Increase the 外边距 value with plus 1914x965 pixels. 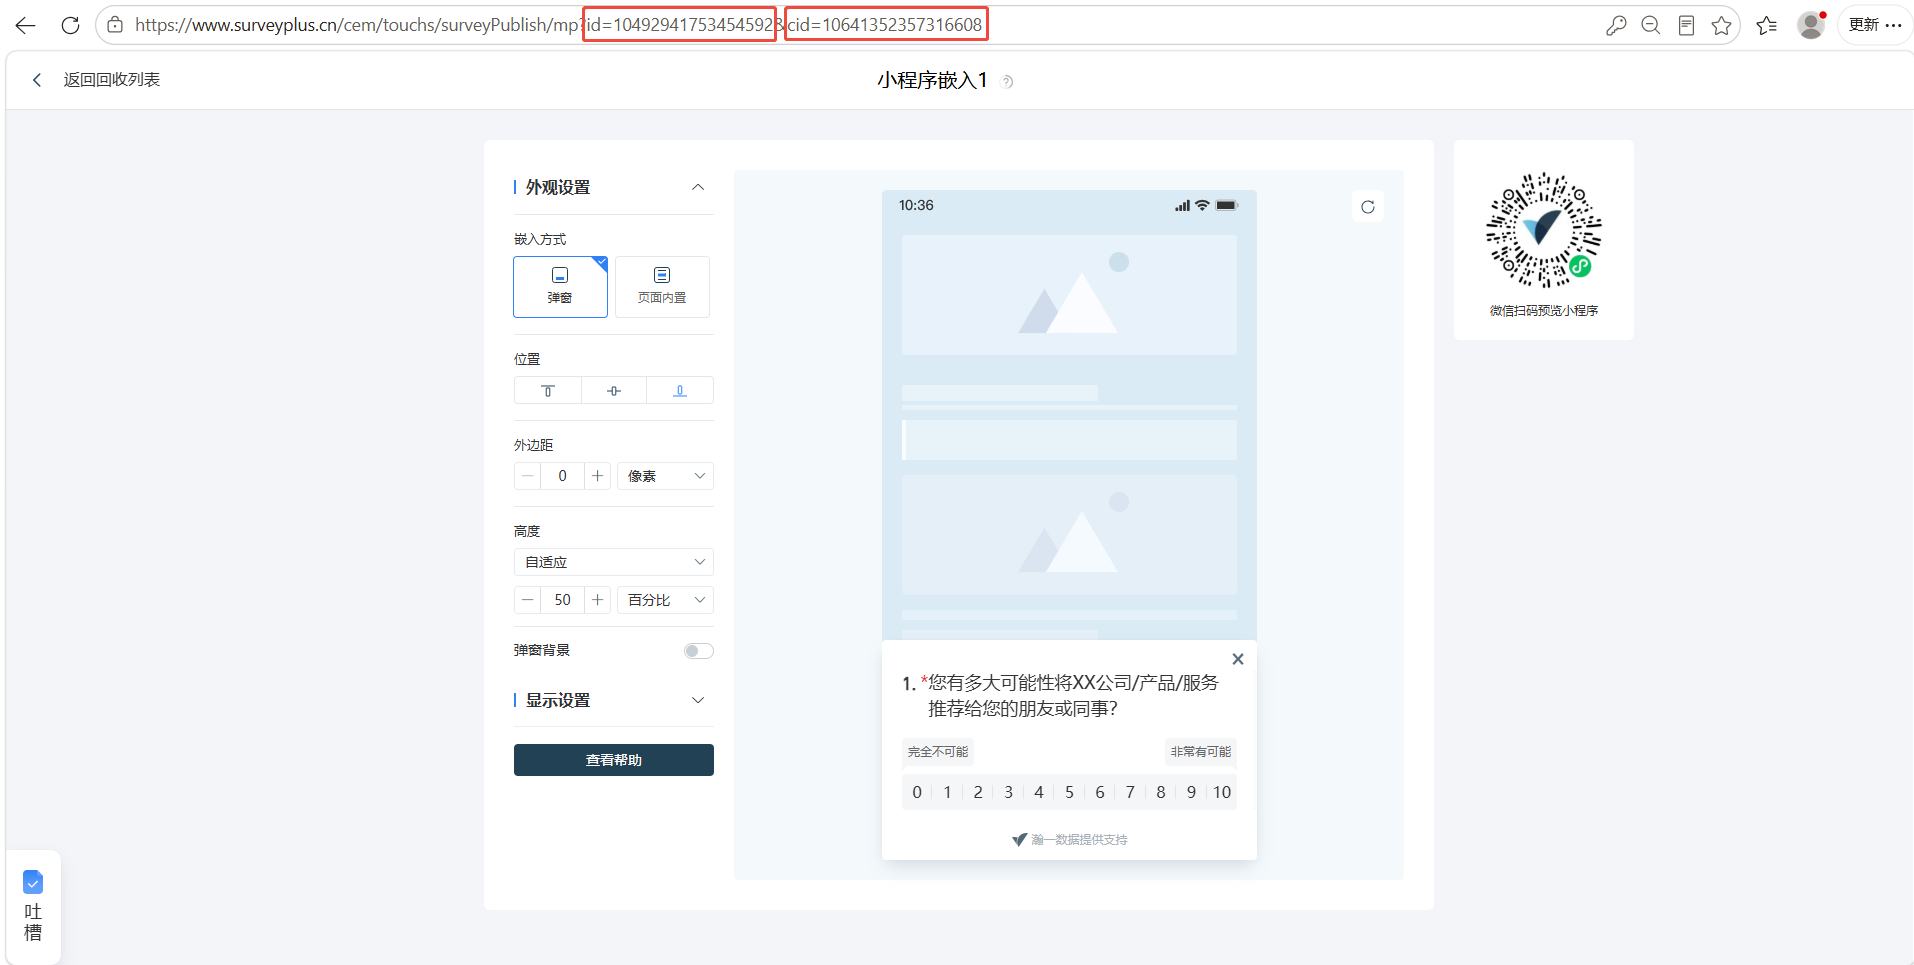tap(597, 476)
